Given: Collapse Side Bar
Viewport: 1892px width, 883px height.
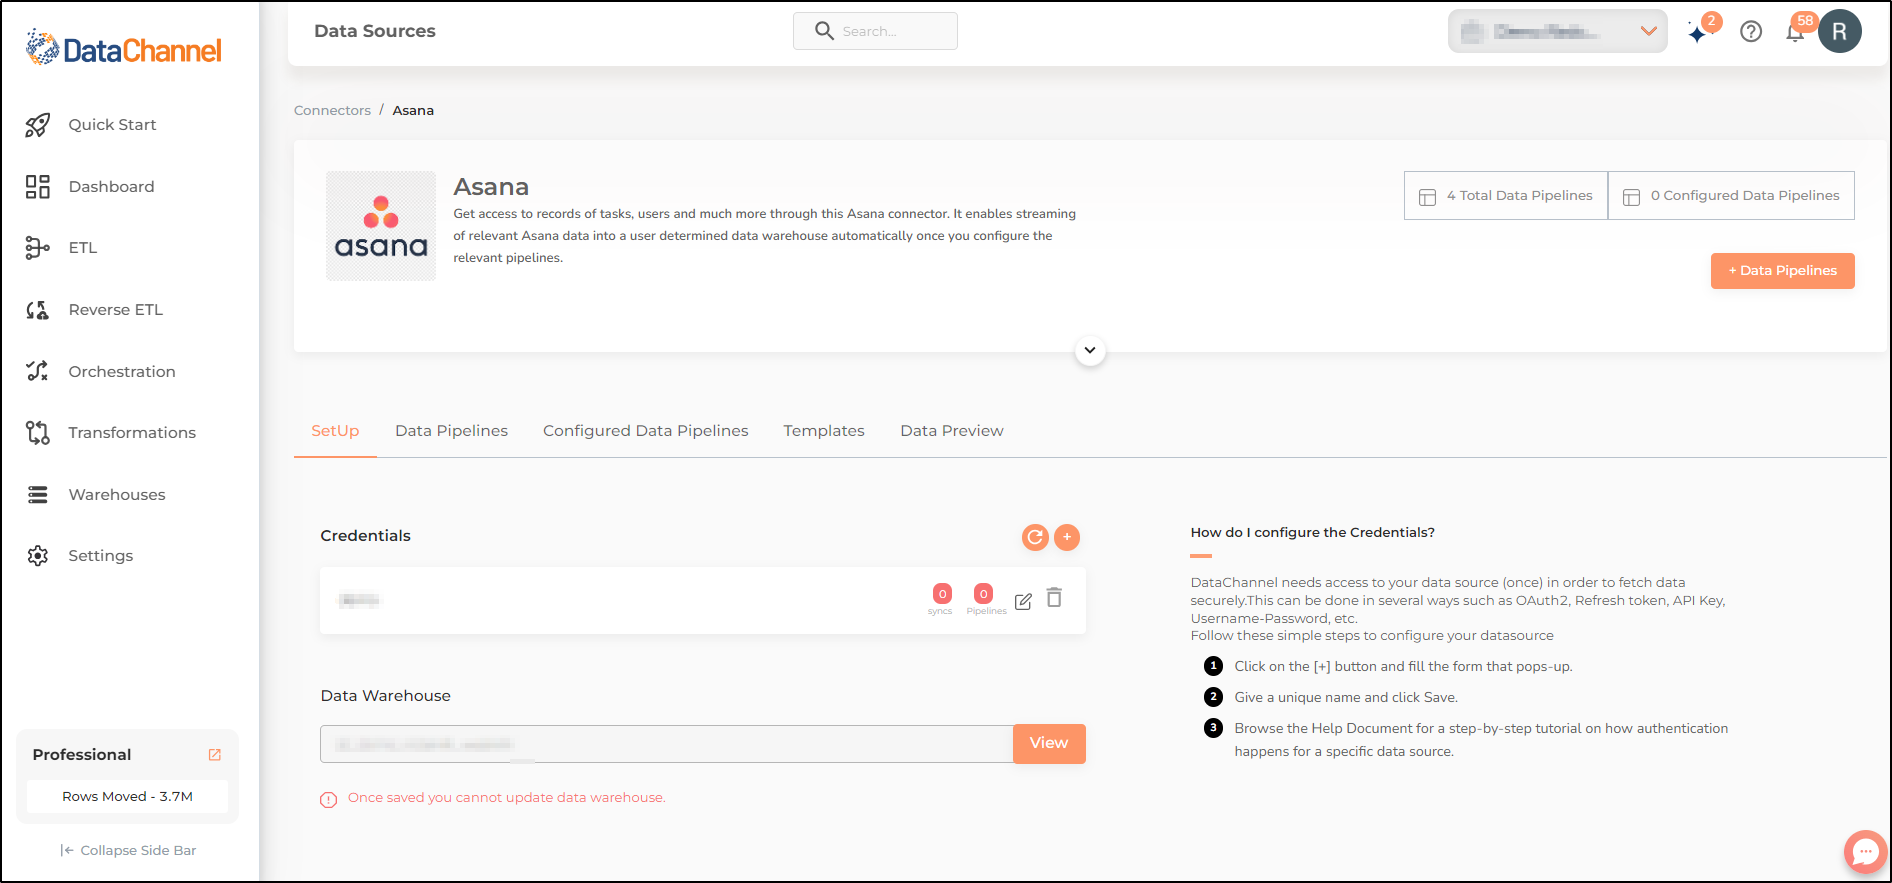Looking at the screenshot, I should 128,850.
